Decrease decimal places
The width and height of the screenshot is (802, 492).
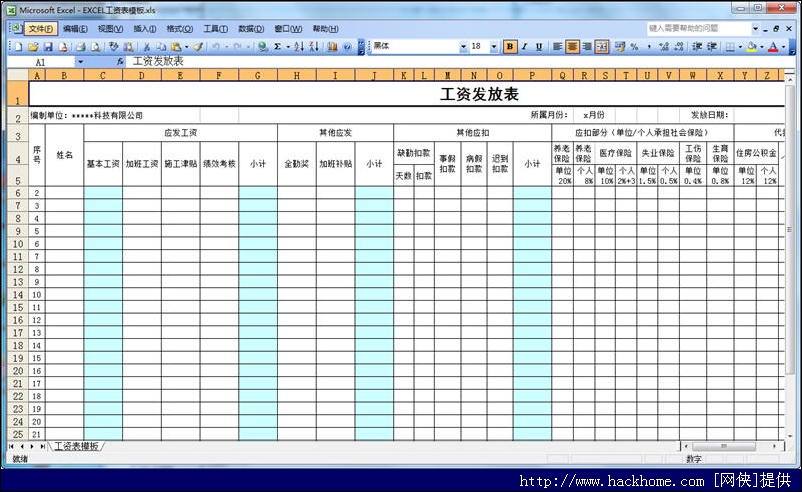pos(679,47)
